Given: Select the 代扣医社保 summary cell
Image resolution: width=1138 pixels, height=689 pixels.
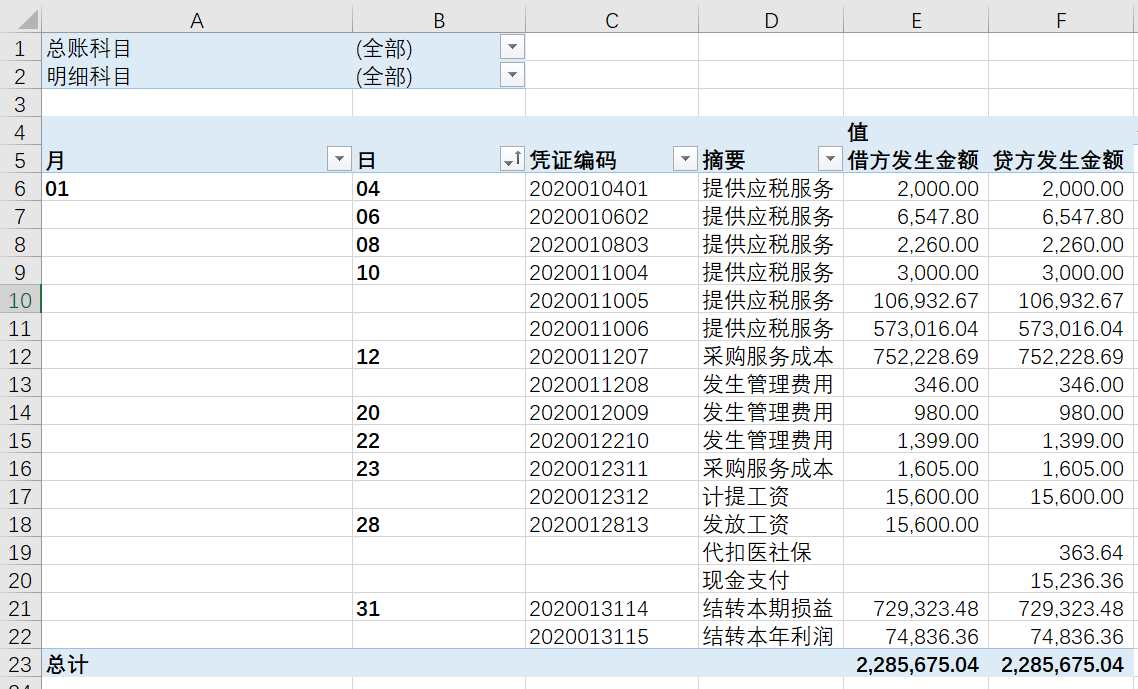Looking at the screenshot, I should click(x=771, y=553).
